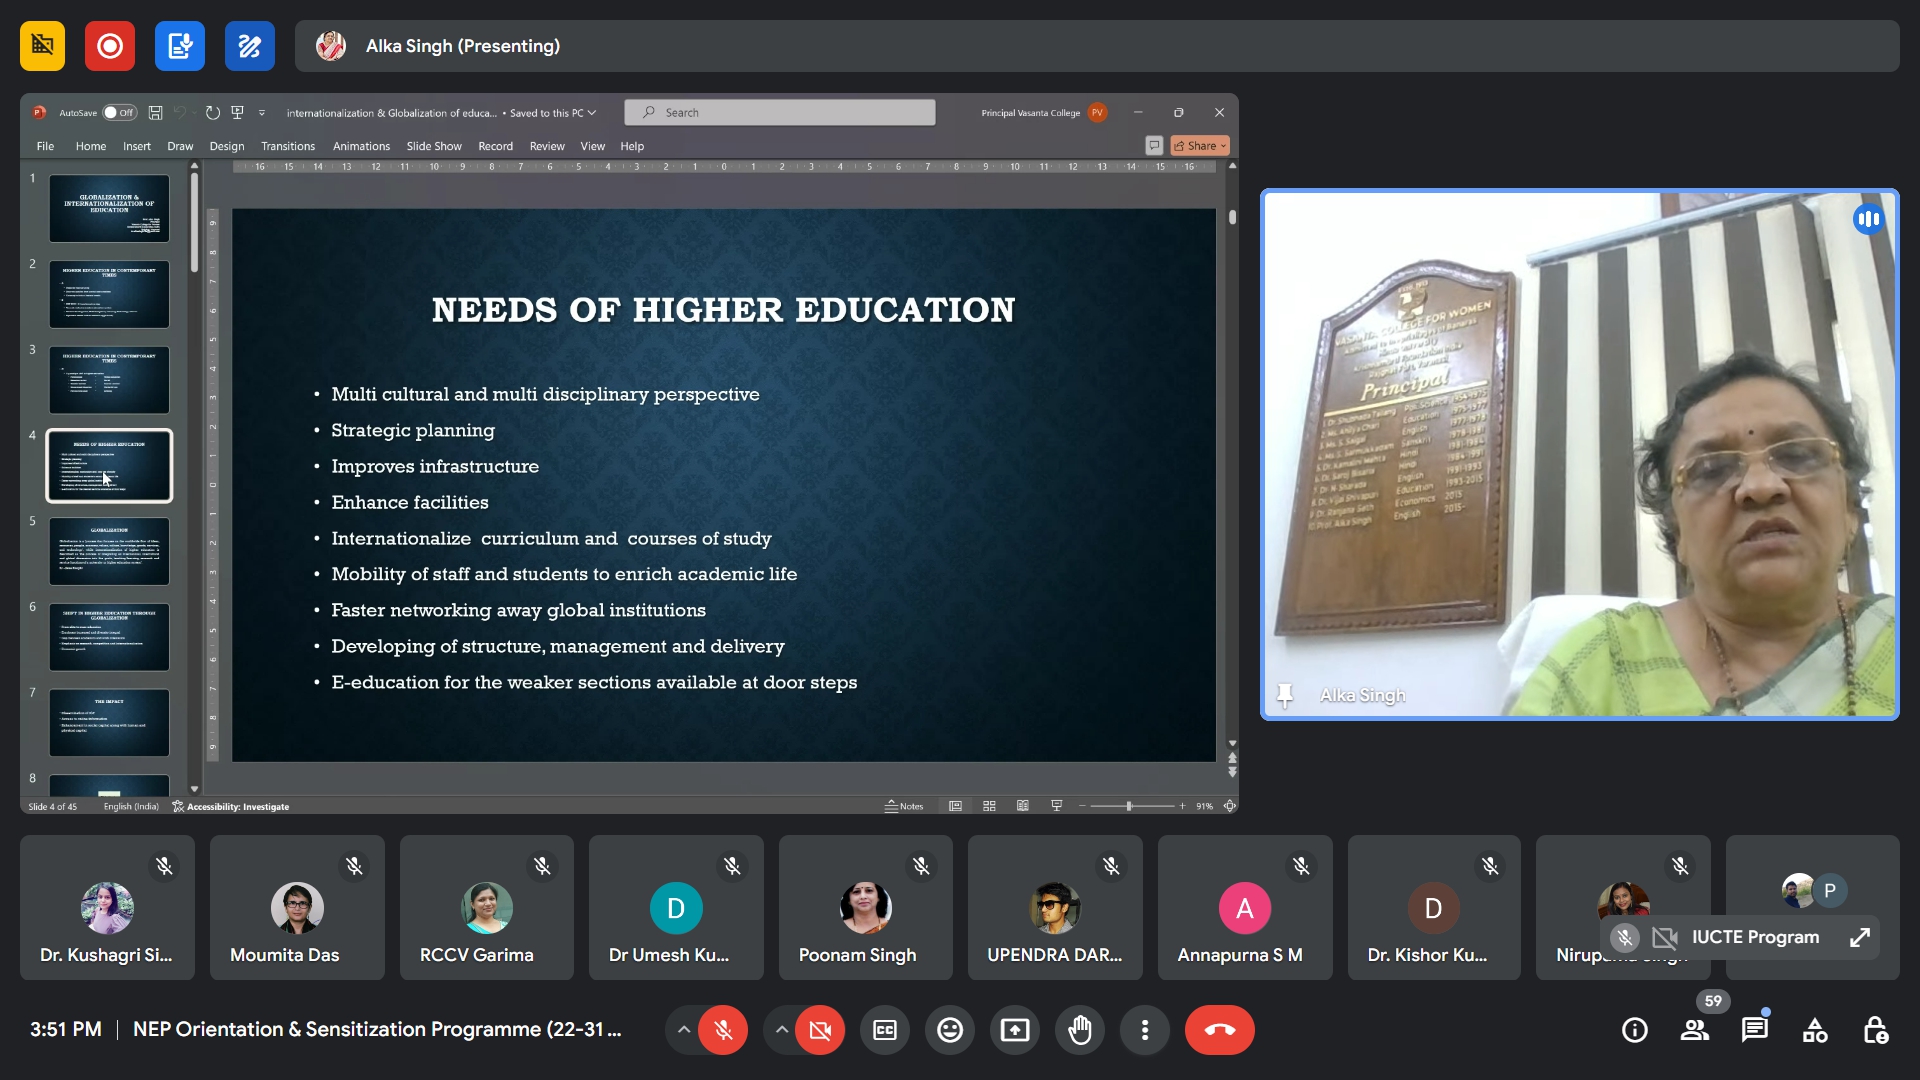
Task: Open the meeting chat panel
Action: tap(1755, 1030)
